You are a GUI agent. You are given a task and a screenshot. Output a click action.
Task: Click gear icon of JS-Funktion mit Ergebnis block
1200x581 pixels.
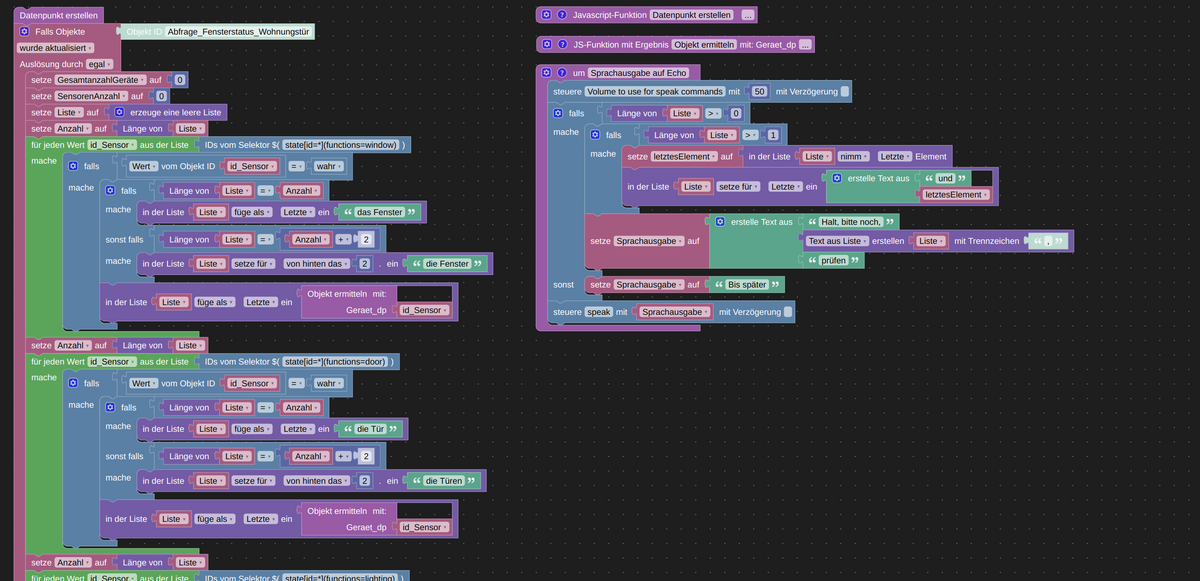546,44
